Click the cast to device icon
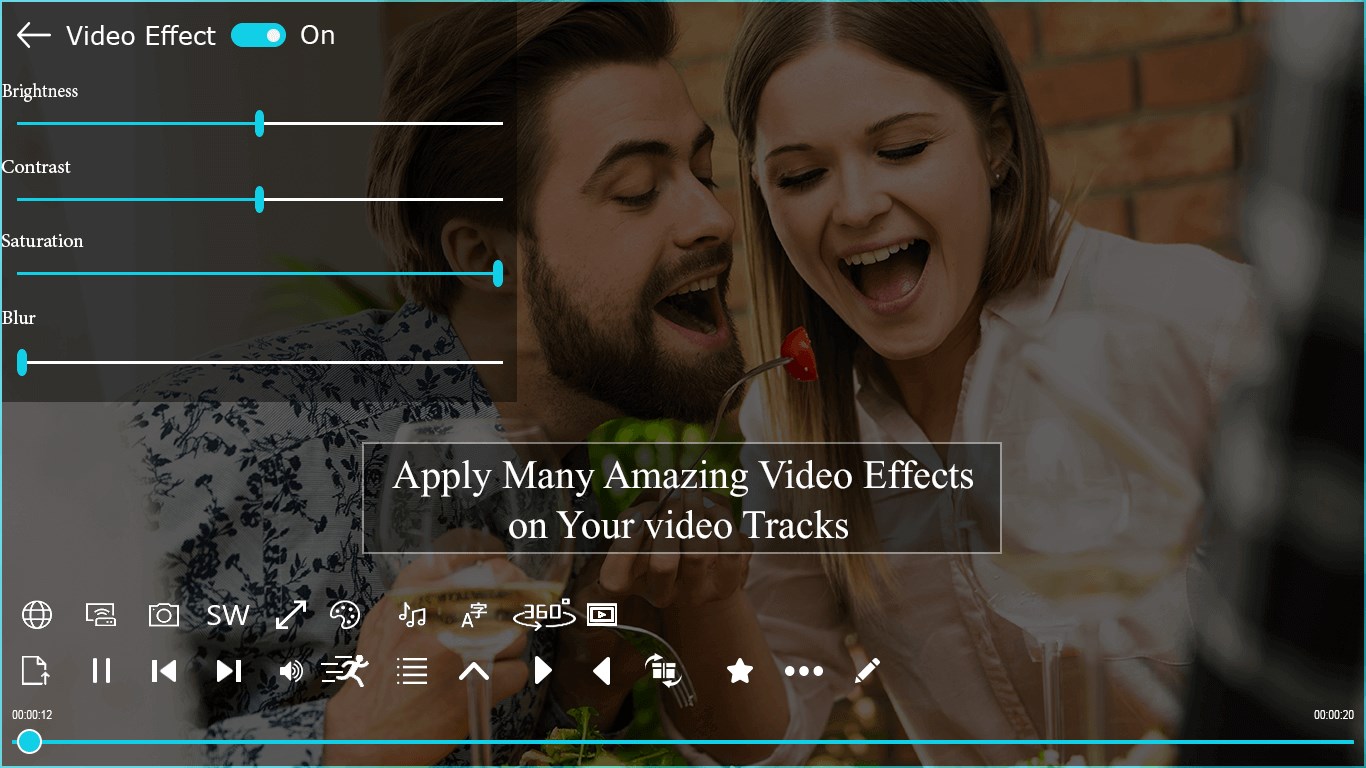This screenshot has height=768, width=1366. [101, 614]
